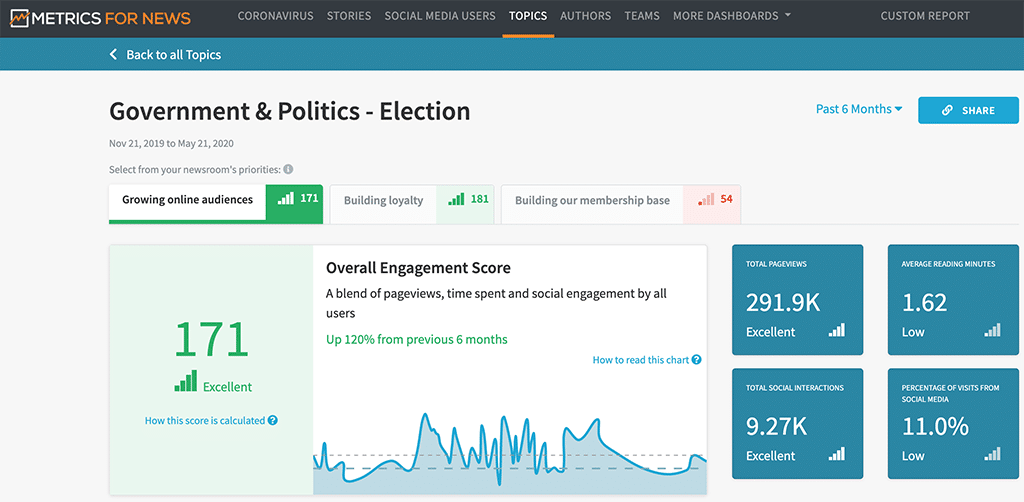This screenshot has width=1024, height=502.
Task: Click the red bars icon showing 54
Action: click(707, 199)
